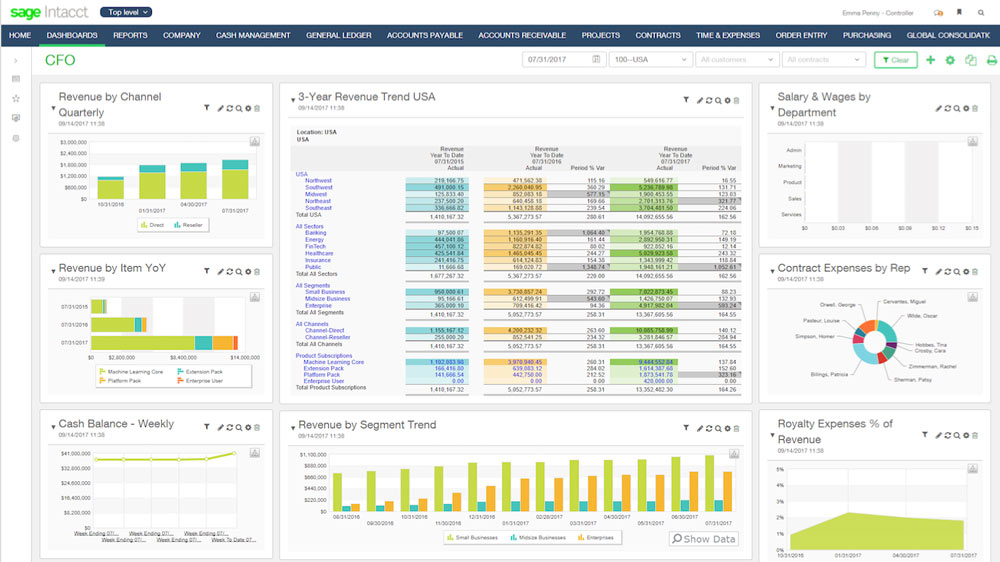Open the Reports menu

pyautogui.click(x=130, y=36)
